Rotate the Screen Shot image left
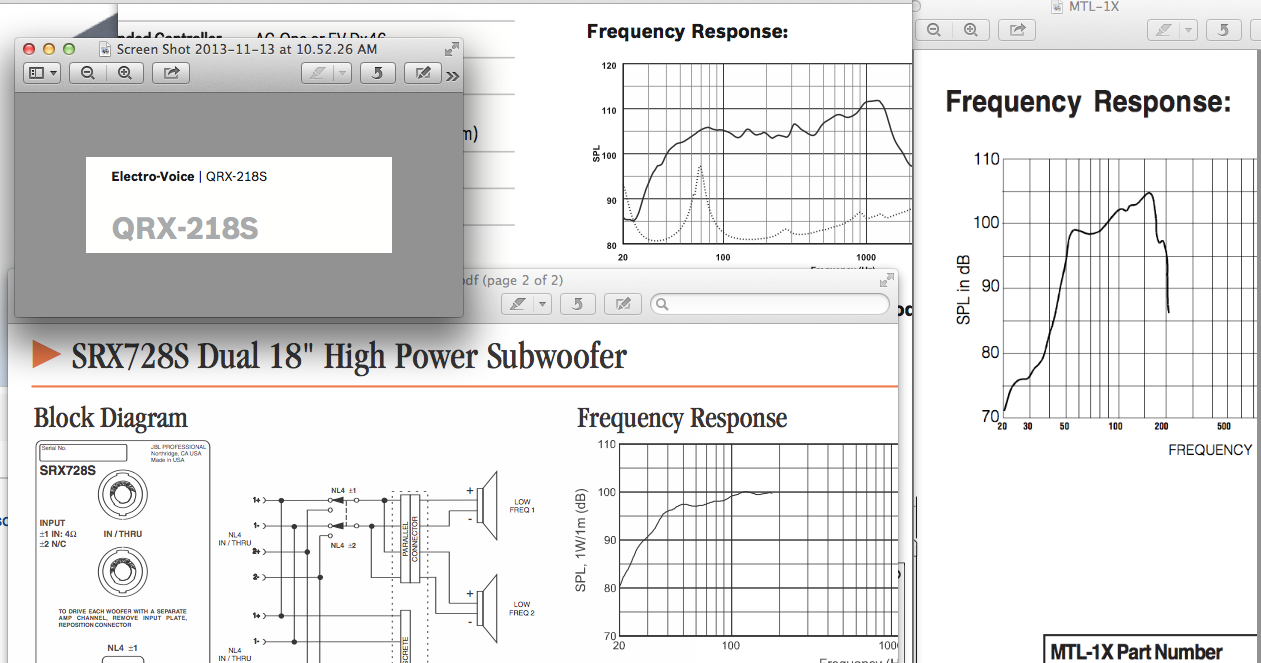 377,73
